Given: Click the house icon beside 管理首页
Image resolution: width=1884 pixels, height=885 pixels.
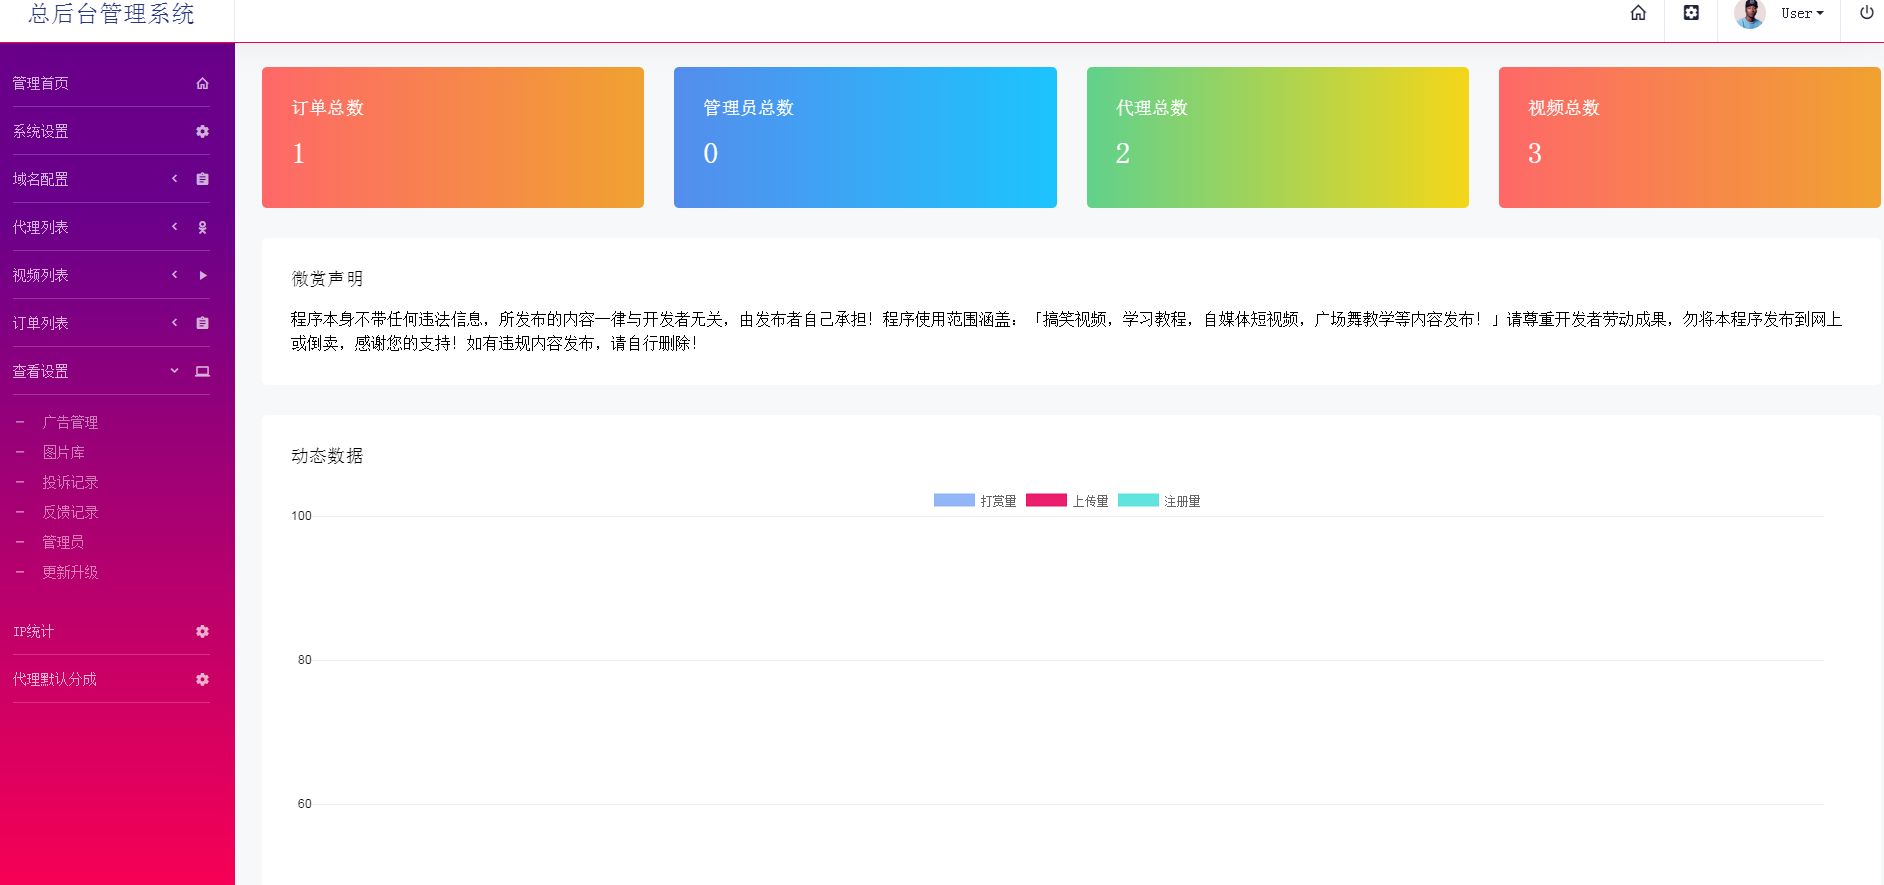Looking at the screenshot, I should 202,83.
